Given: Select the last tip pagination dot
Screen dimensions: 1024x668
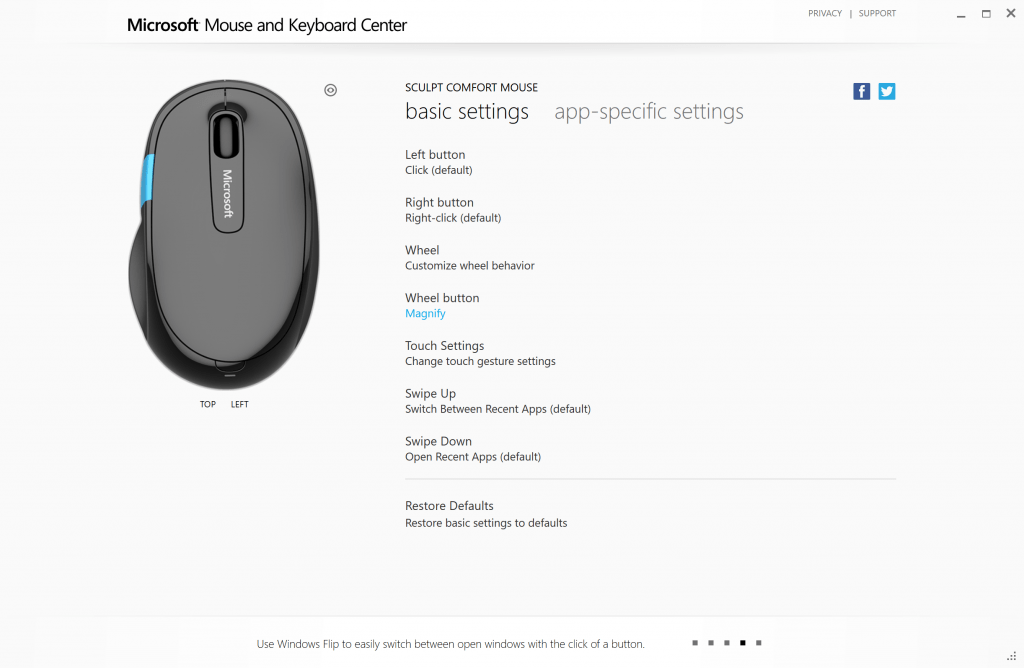Looking at the screenshot, I should 759,643.
